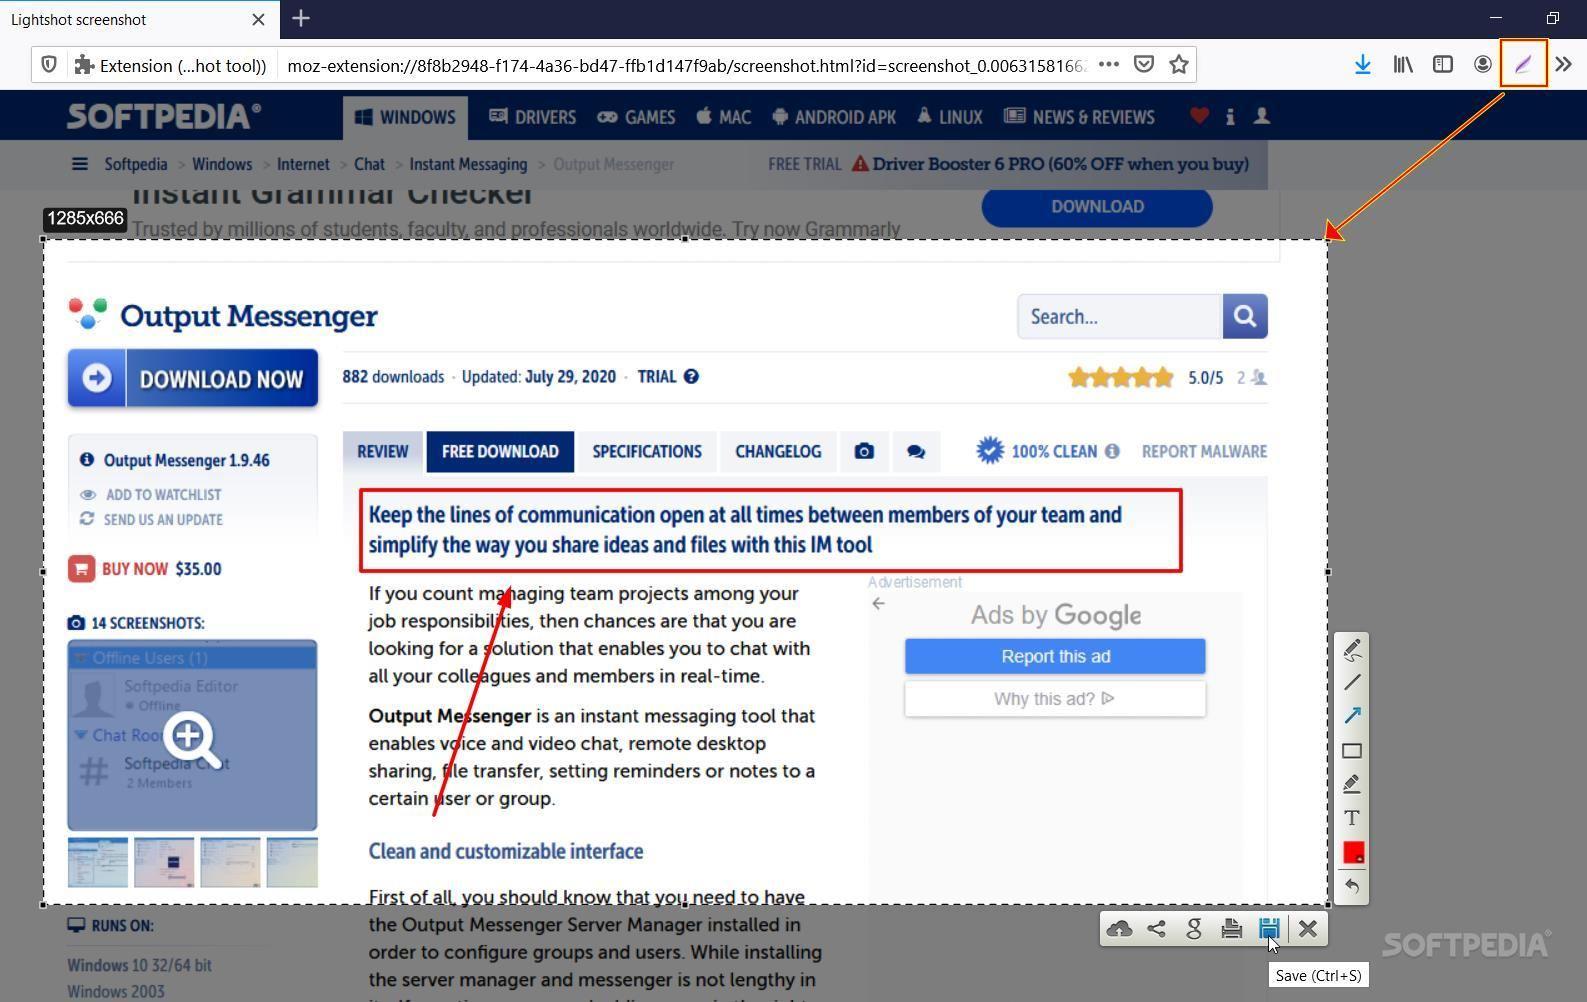This screenshot has width=1587, height=1002.
Task: Open the hamburger menu beside Softpedia breadcrumb
Action: 80,164
